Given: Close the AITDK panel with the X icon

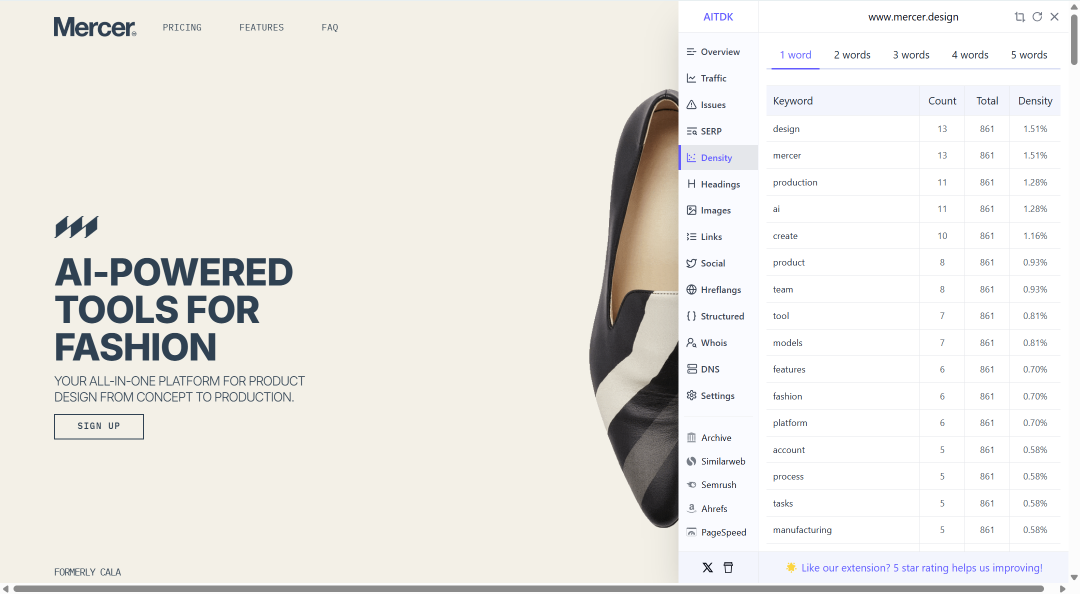Looking at the screenshot, I should click(1055, 17).
